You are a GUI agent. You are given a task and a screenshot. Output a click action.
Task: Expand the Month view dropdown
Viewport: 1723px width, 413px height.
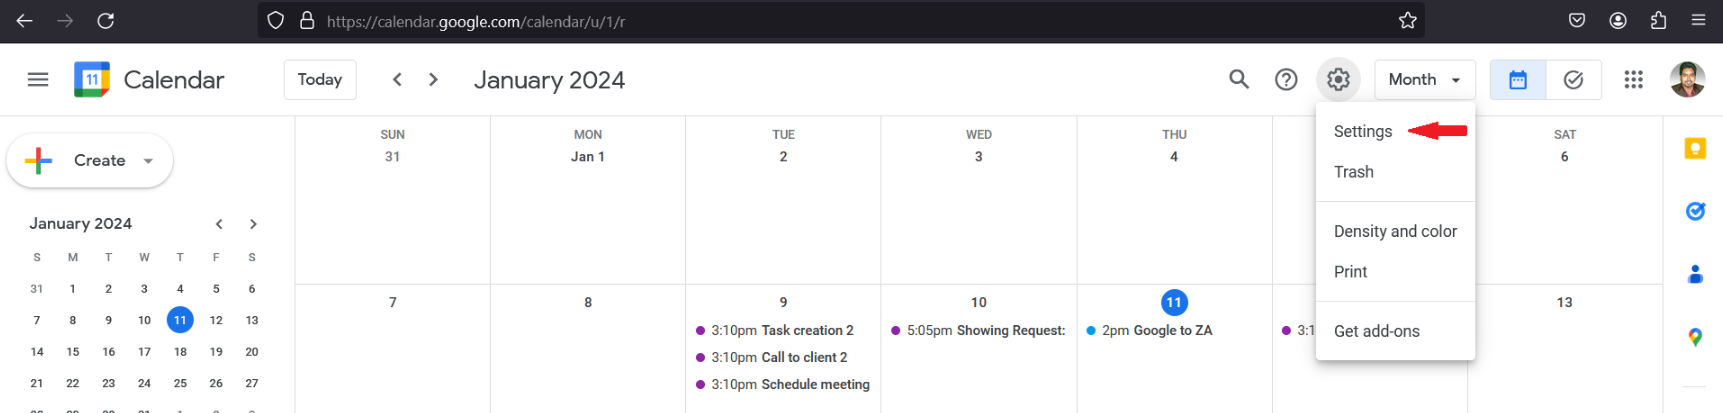(x=1424, y=80)
